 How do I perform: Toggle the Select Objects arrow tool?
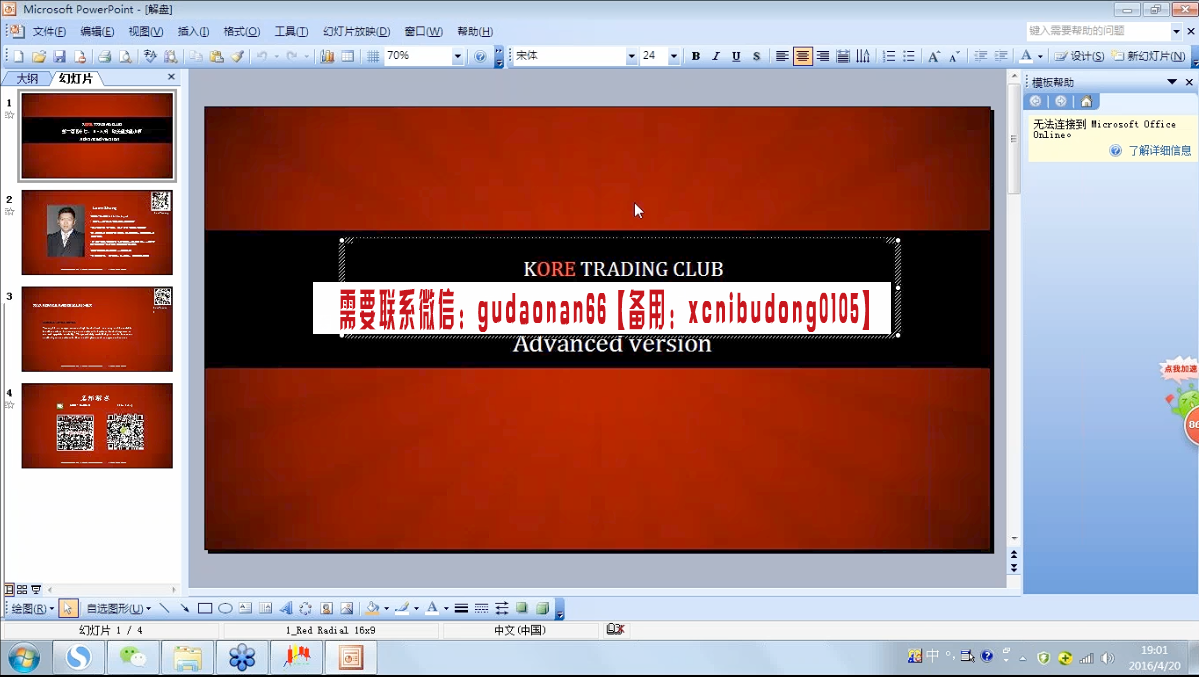(67, 608)
